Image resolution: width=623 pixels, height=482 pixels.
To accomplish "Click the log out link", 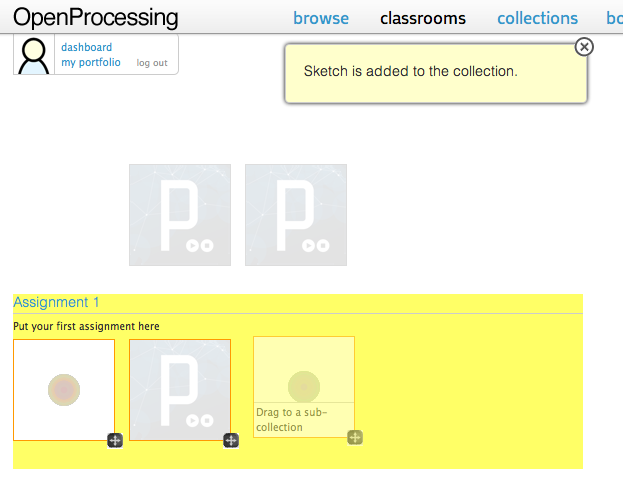I will click(152, 63).
